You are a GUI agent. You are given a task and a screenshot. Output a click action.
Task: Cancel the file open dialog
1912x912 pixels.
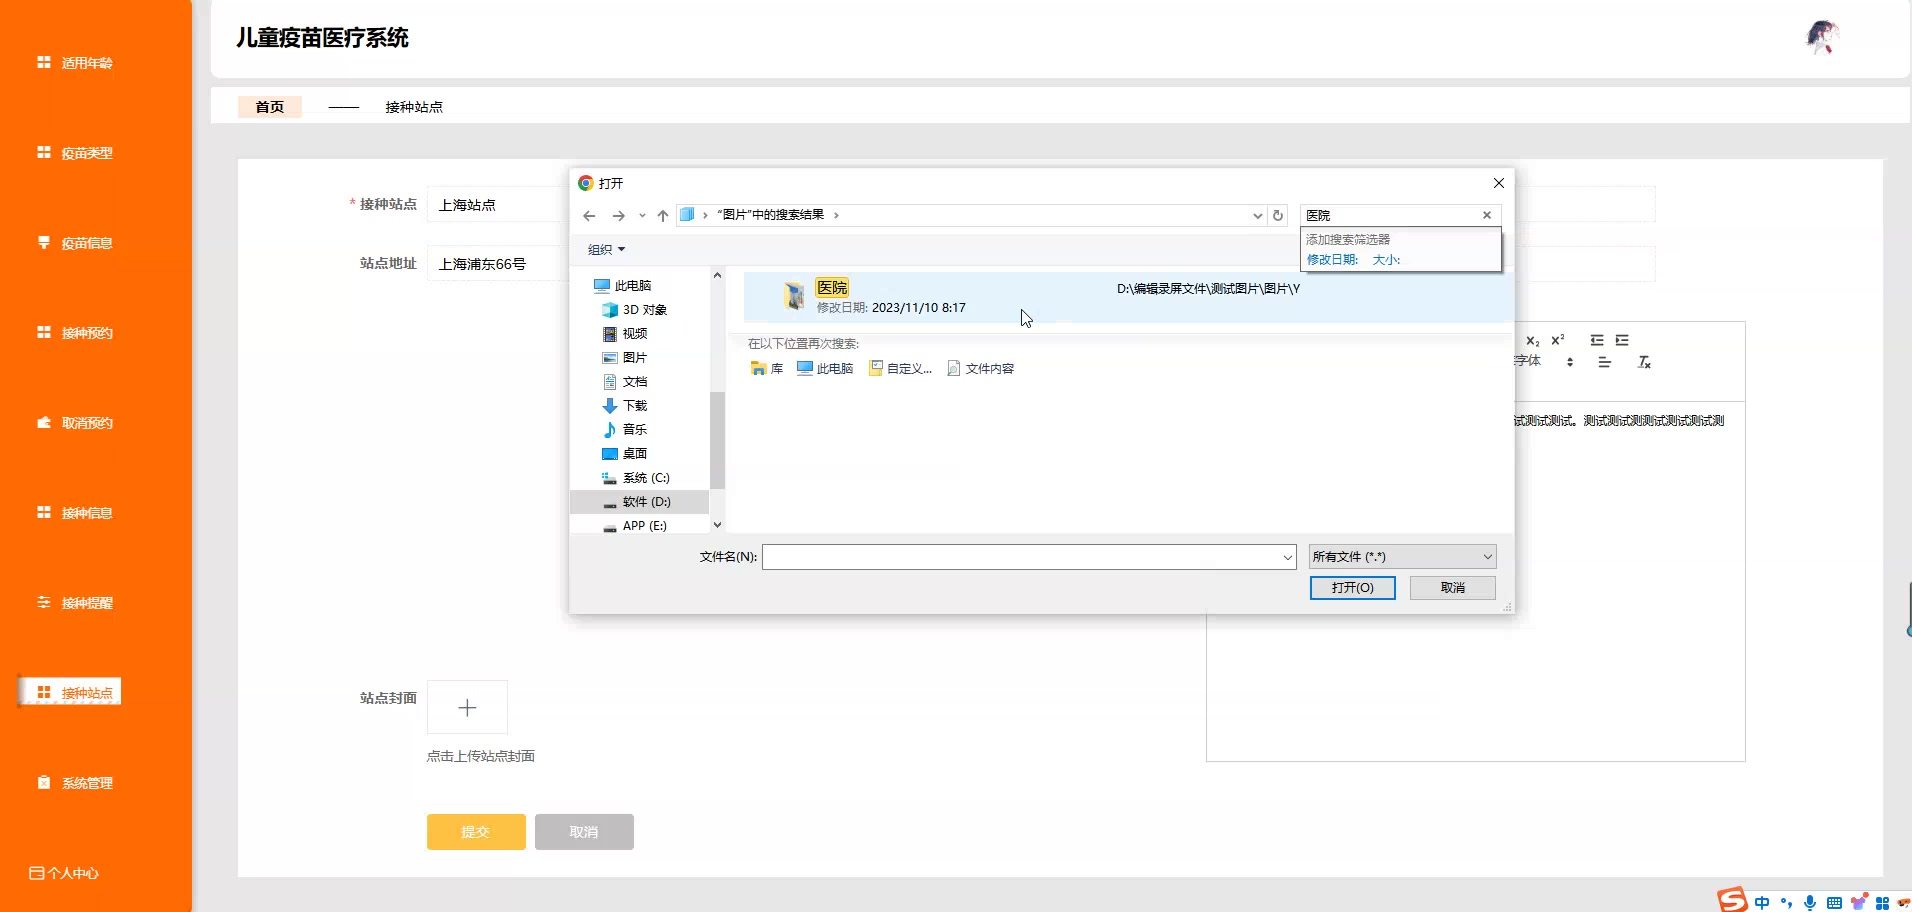1452,588
